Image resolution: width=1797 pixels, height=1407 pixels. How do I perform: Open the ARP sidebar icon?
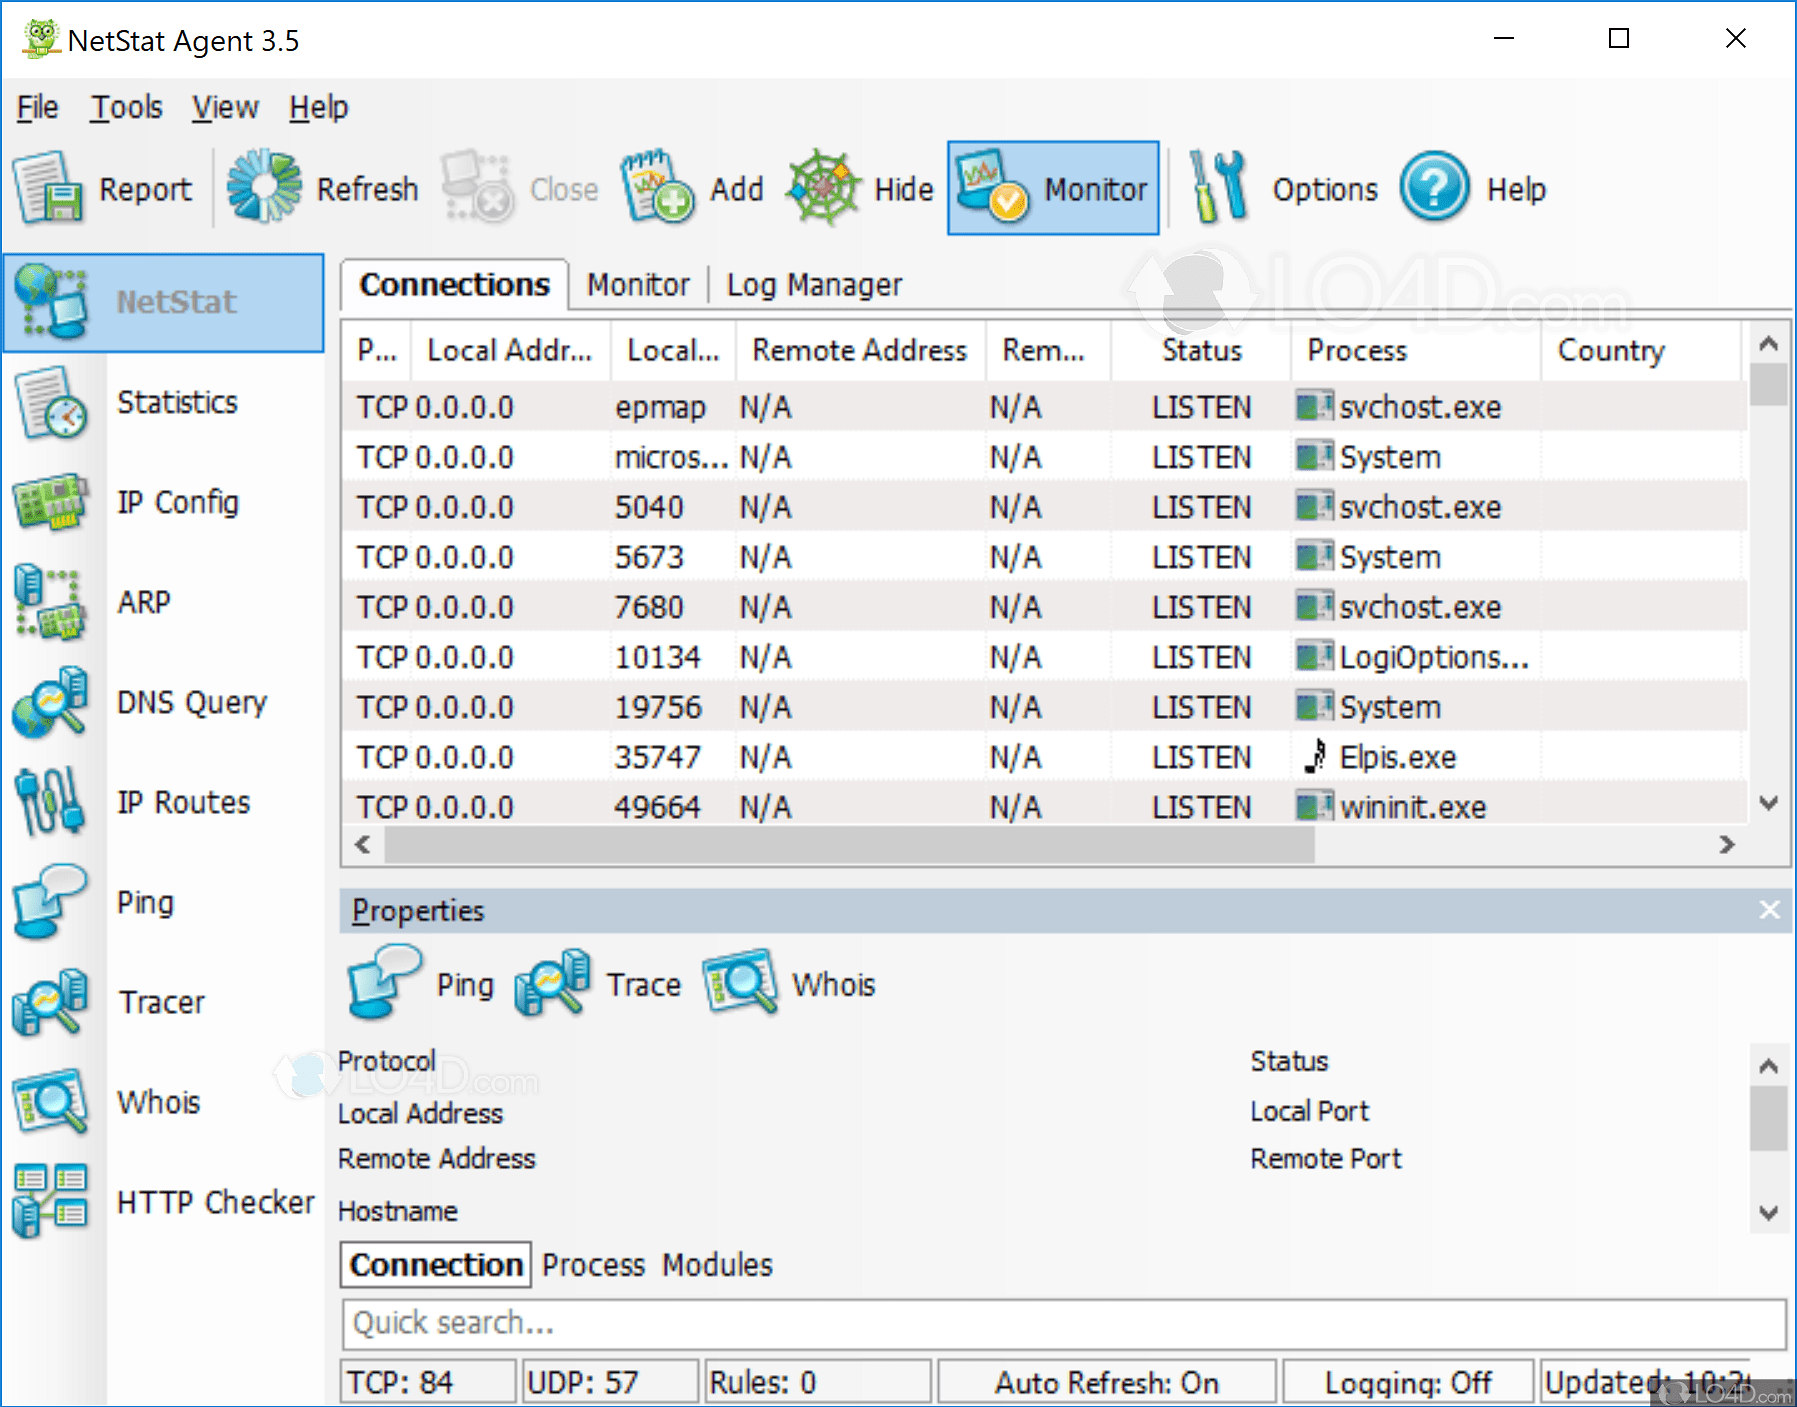(x=50, y=602)
